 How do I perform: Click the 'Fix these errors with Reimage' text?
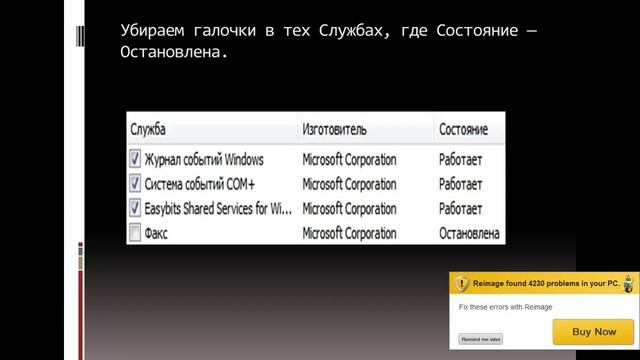[505, 307]
